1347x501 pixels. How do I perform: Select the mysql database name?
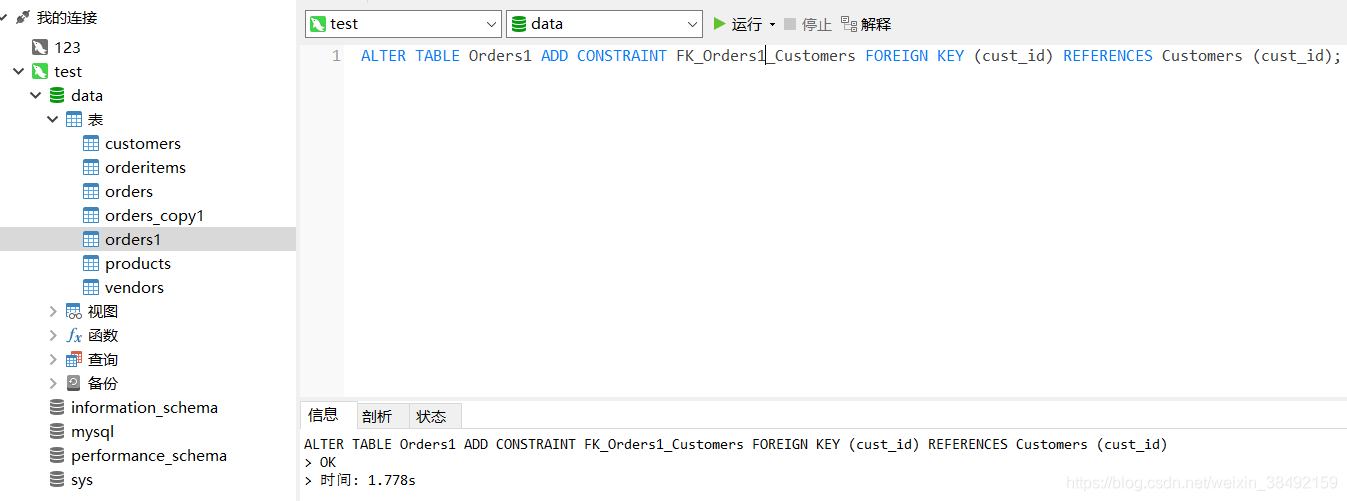(92, 431)
